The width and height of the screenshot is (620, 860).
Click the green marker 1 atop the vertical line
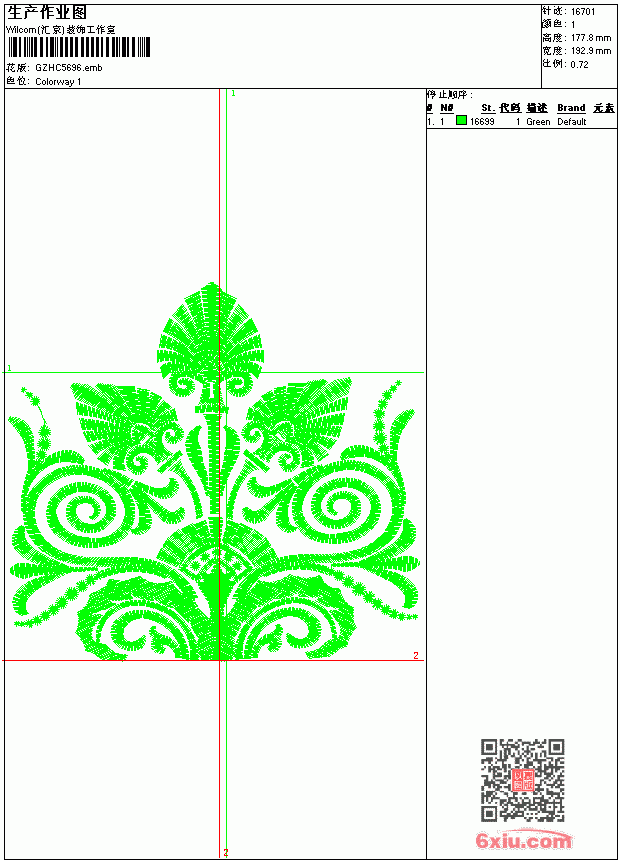pyautogui.click(x=233, y=94)
